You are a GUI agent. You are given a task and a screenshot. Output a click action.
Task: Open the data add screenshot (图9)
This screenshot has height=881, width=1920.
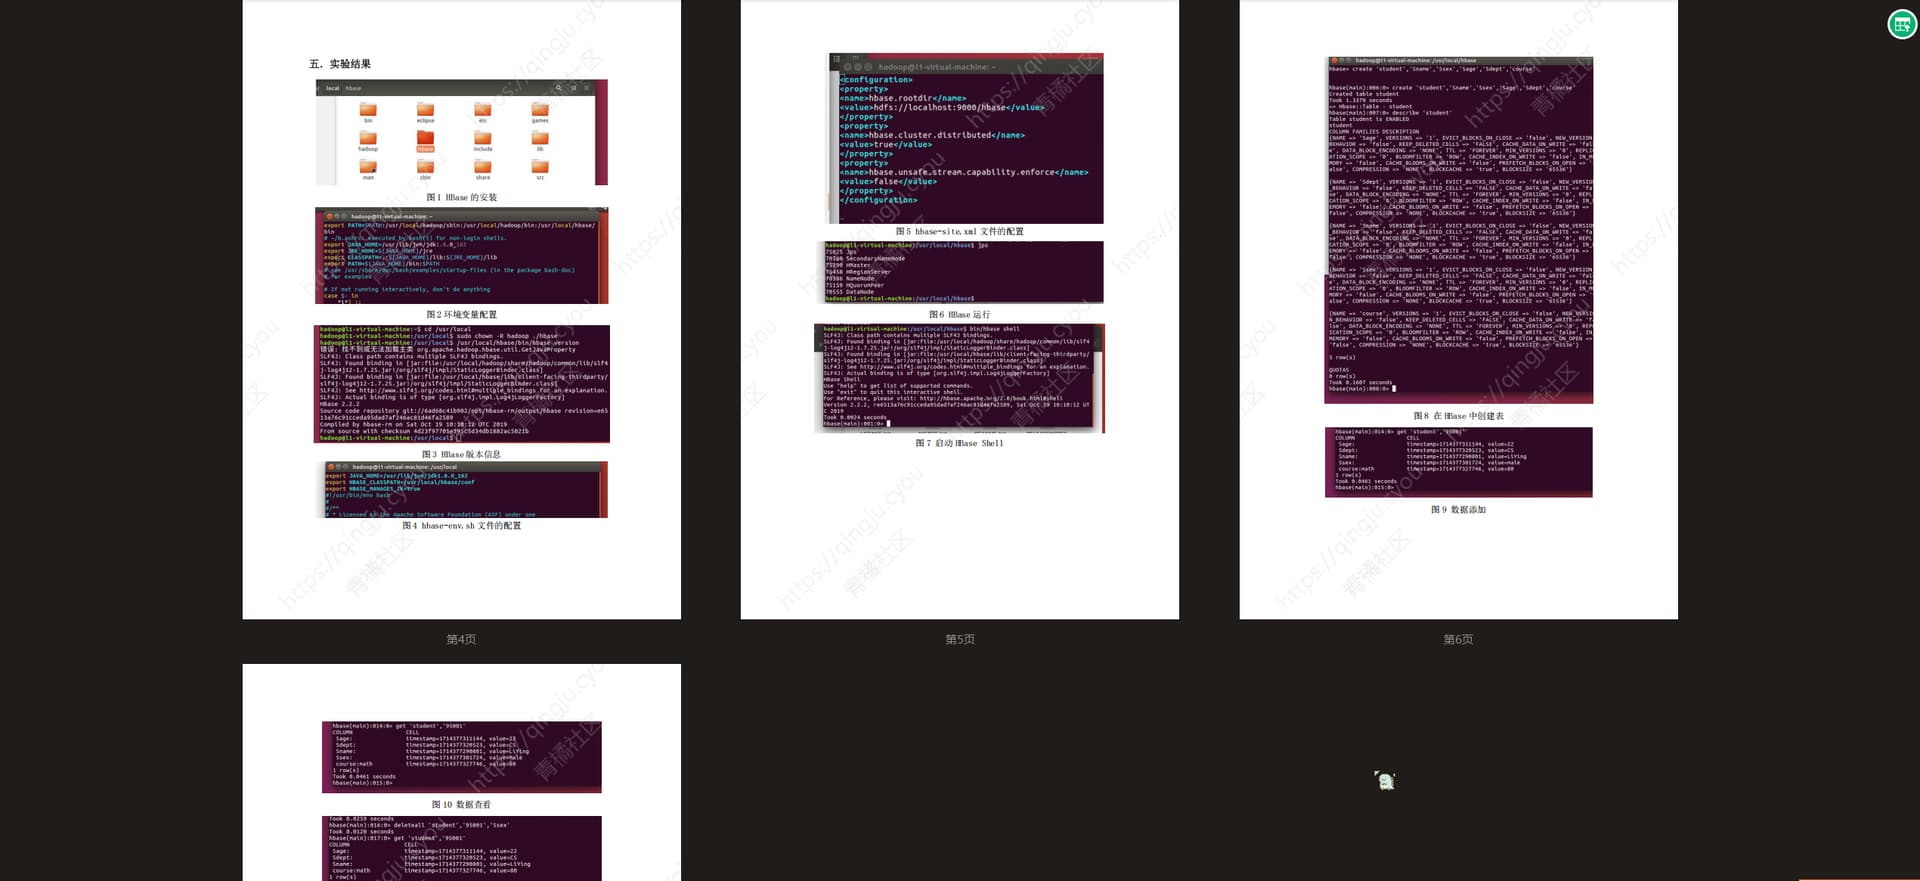[x=1458, y=462]
